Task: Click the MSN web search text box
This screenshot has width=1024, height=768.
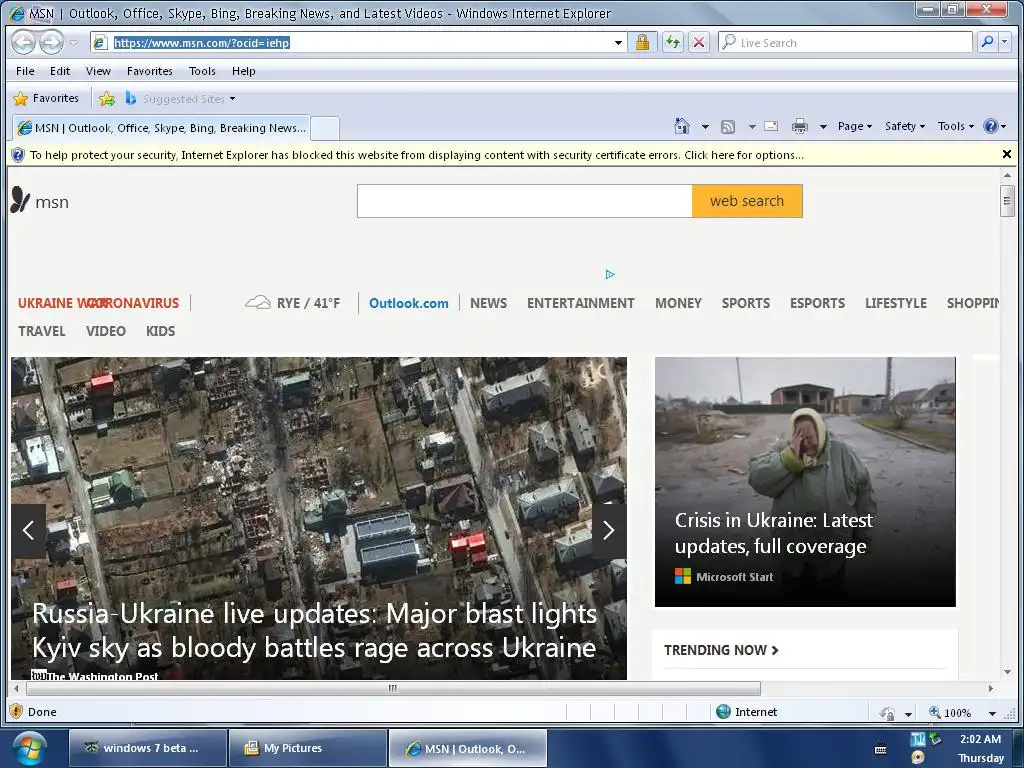Action: pos(524,201)
